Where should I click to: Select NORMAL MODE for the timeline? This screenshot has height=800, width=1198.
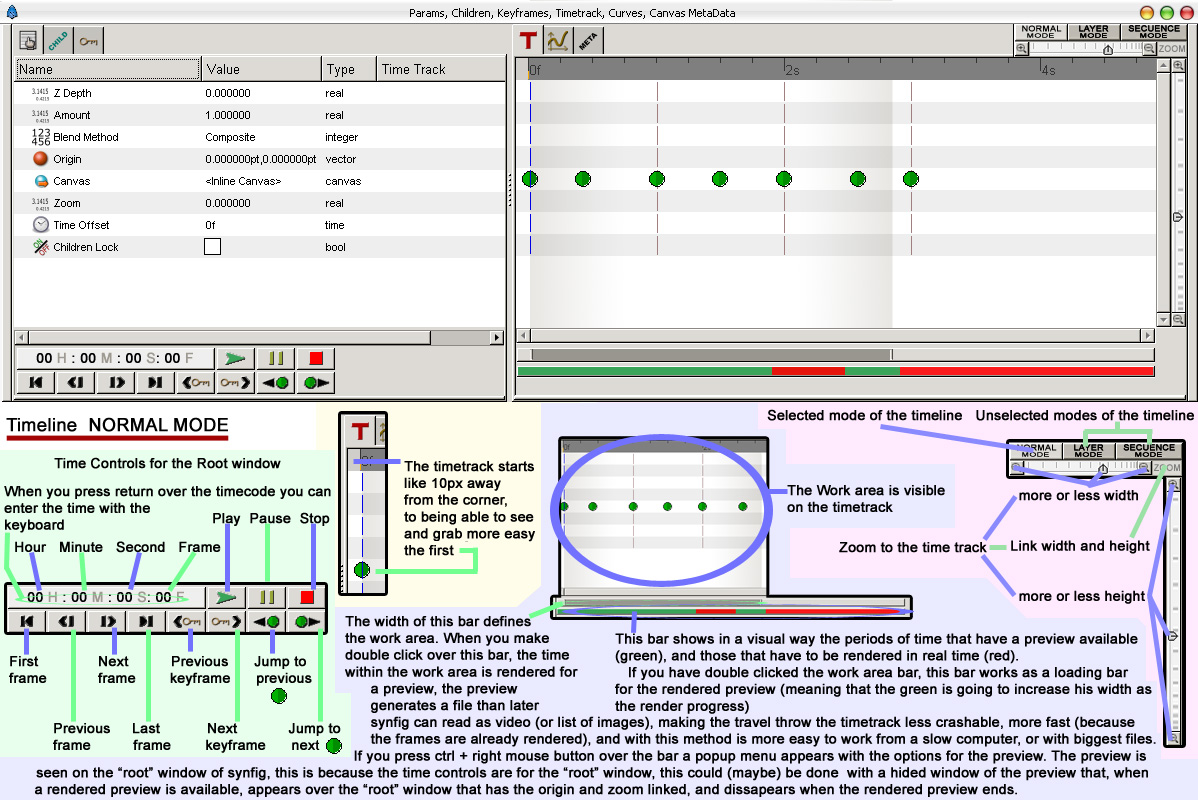point(1041,31)
